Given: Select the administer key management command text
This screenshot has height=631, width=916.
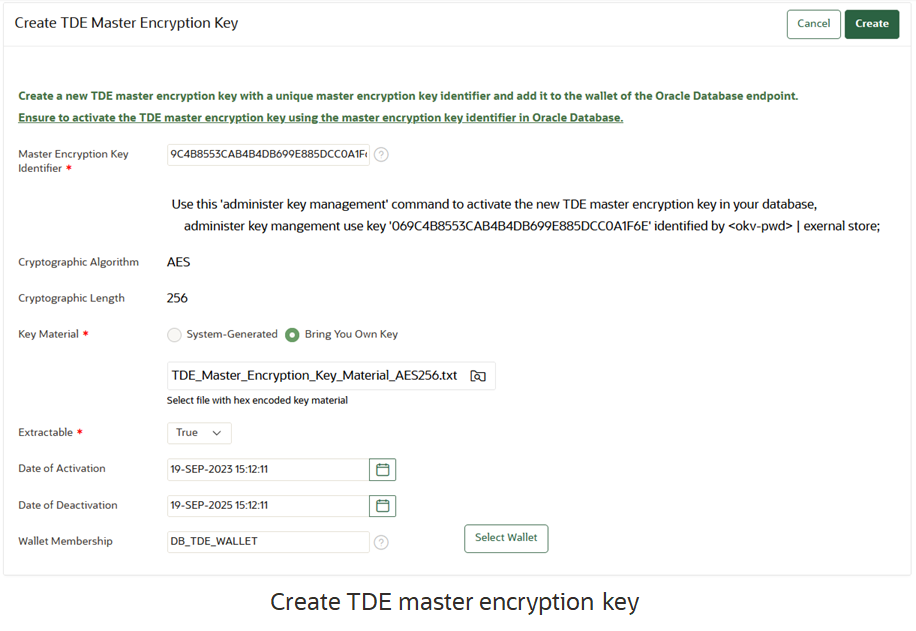Looking at the screenshot, I should click(x=528, y=226).
